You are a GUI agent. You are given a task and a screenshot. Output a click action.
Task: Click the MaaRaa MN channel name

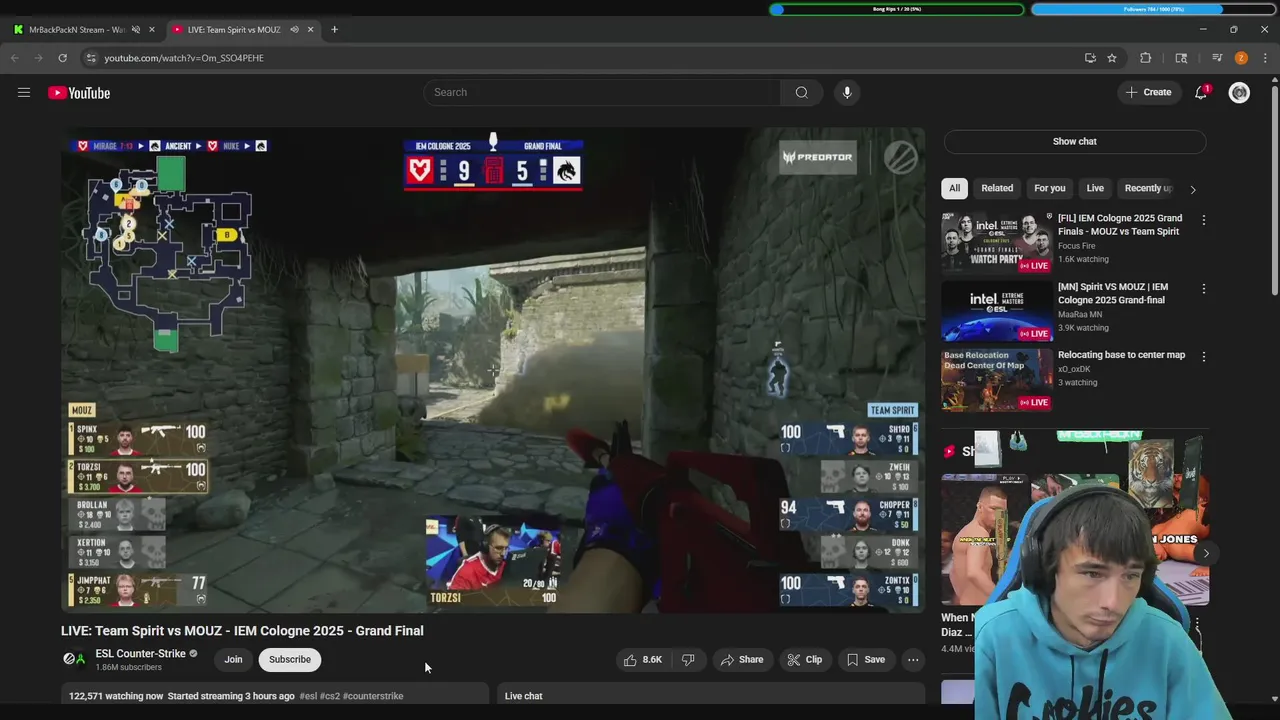point(1080,314)
